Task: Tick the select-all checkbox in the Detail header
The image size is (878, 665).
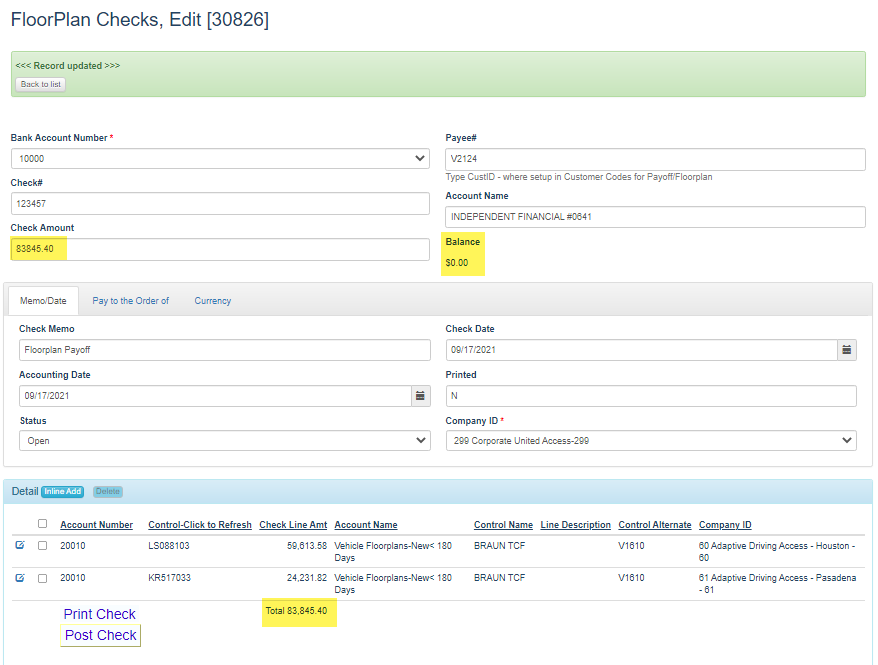Action: [43, 524]
